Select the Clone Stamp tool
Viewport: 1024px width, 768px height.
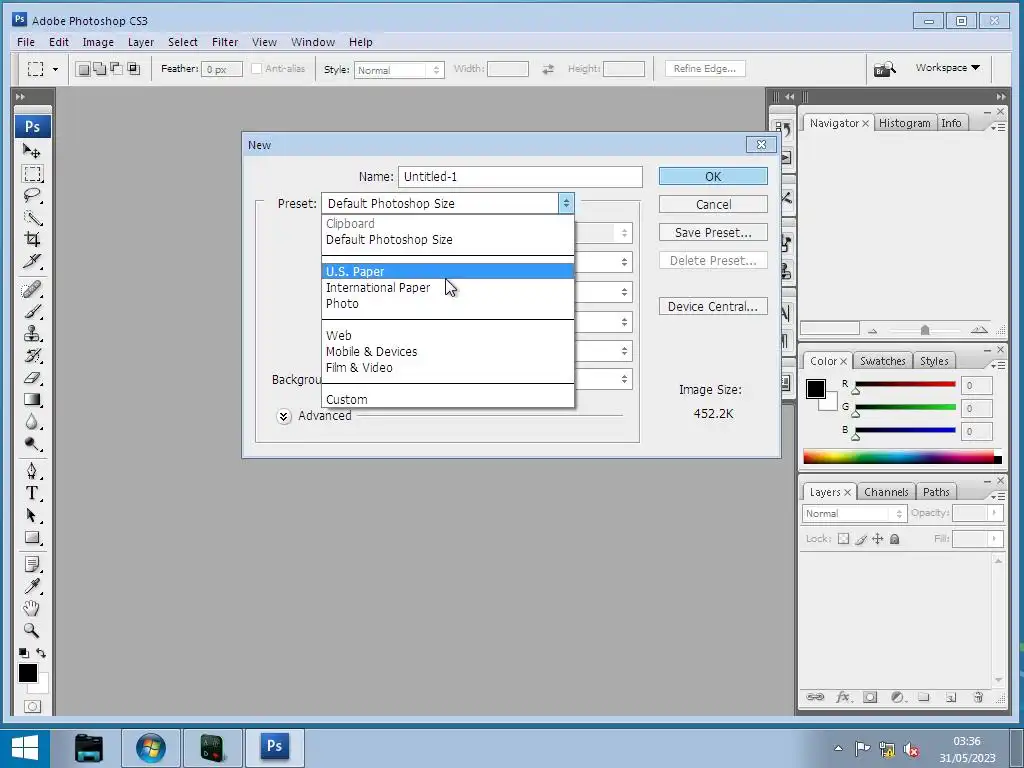click(31, 333)
